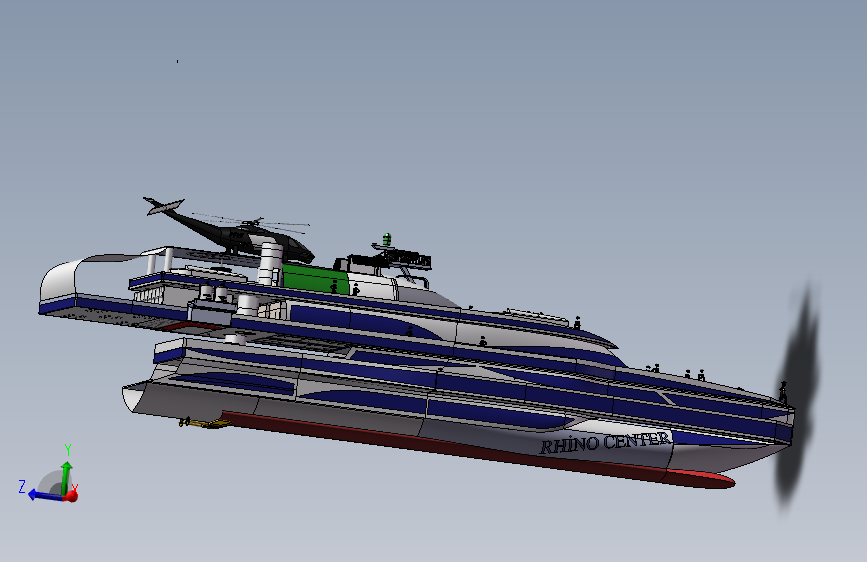The width and height of the screenshot is (867, 562).
Task: Click the blue Z axis arrow of the triad
Action: click(x=43, y=495)
